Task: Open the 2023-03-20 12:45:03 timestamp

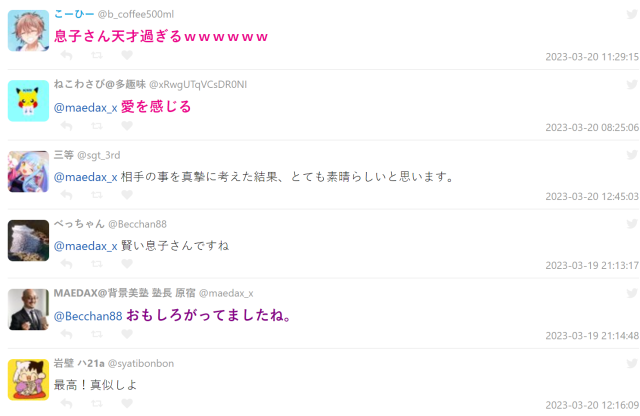Action: 592,197
